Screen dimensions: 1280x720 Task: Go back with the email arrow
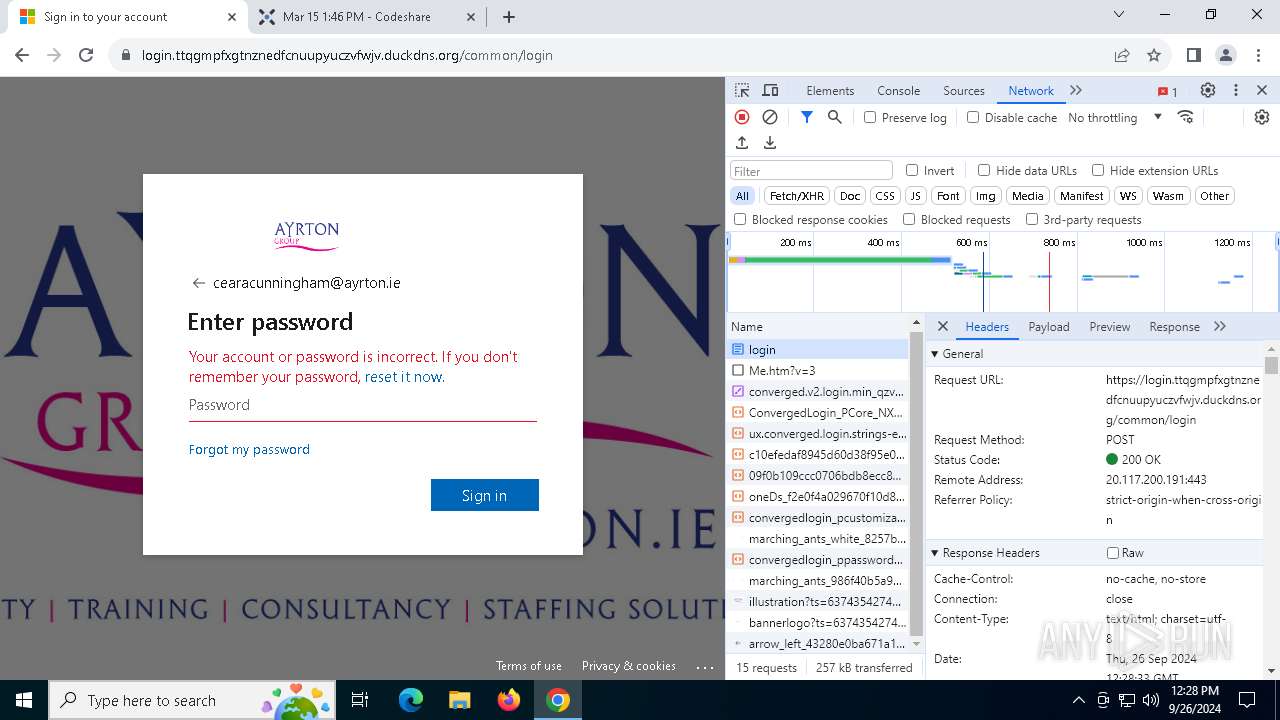[x=198, y=283]
